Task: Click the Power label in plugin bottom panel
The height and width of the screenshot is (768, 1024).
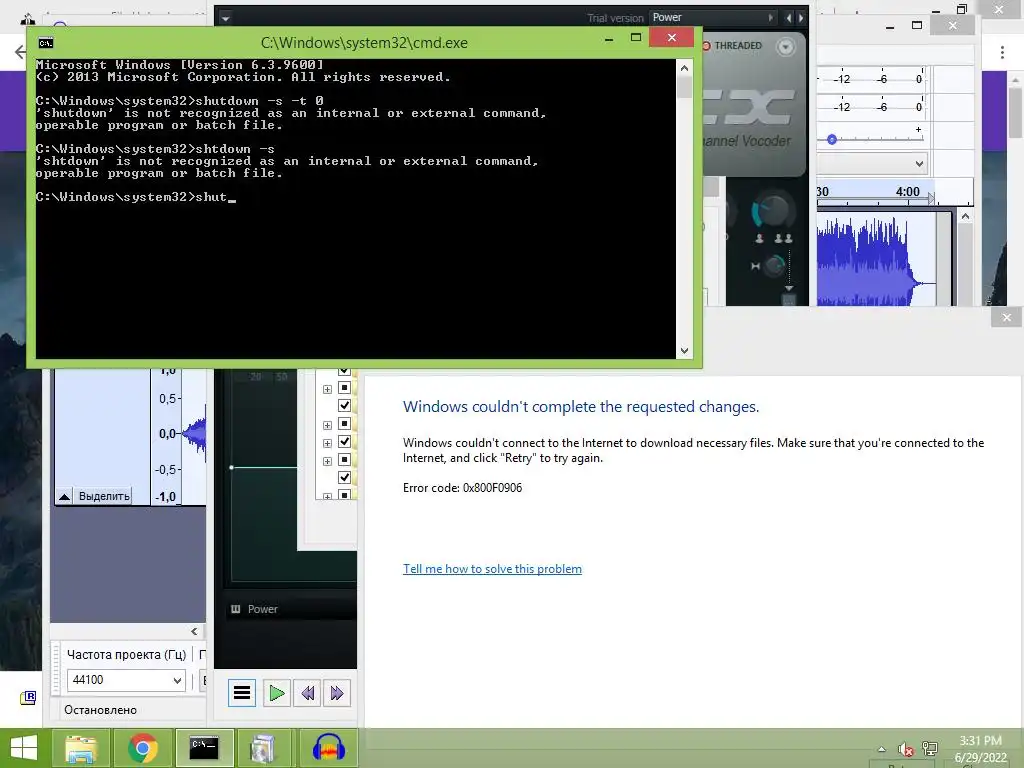Action: point(263,609)
